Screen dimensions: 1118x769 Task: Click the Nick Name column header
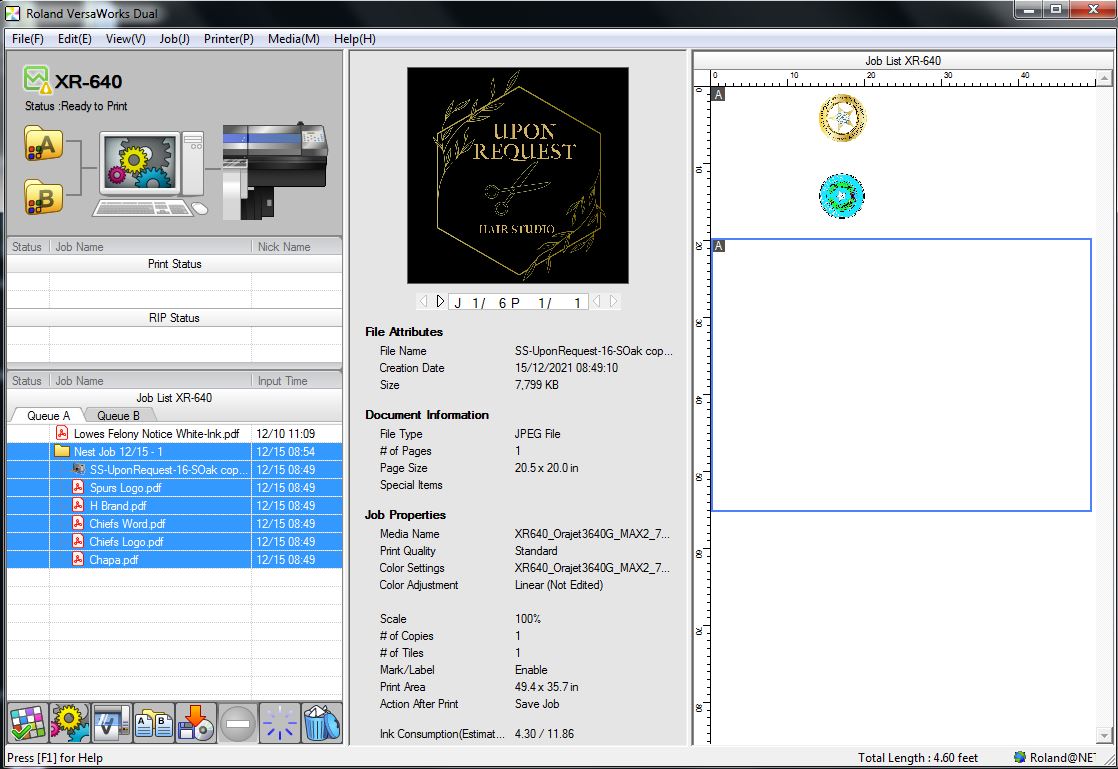point(297,247)
